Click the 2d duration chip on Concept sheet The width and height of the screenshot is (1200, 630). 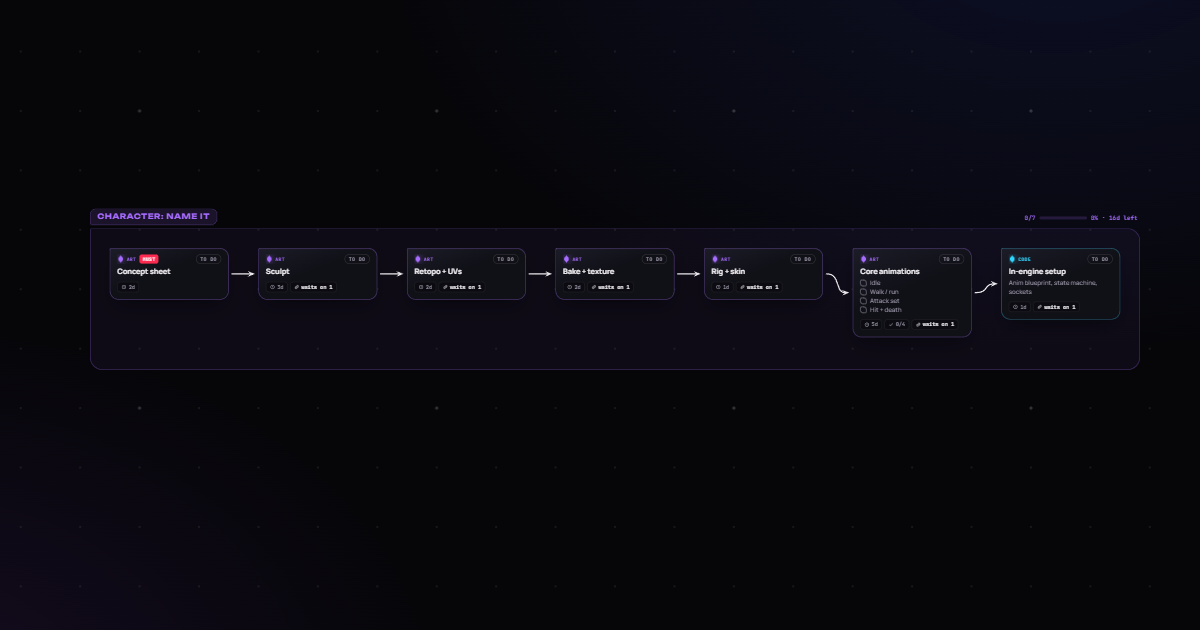coord(128,287)
